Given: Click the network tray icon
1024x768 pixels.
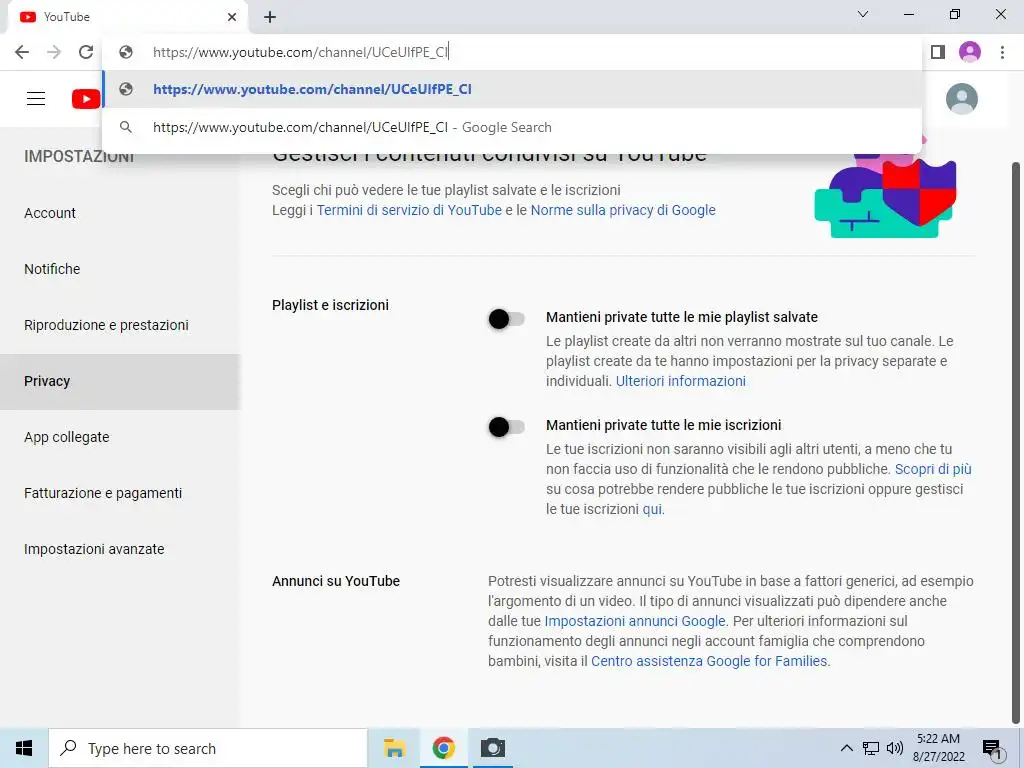Looking at the screenshot, I should 871,748.
